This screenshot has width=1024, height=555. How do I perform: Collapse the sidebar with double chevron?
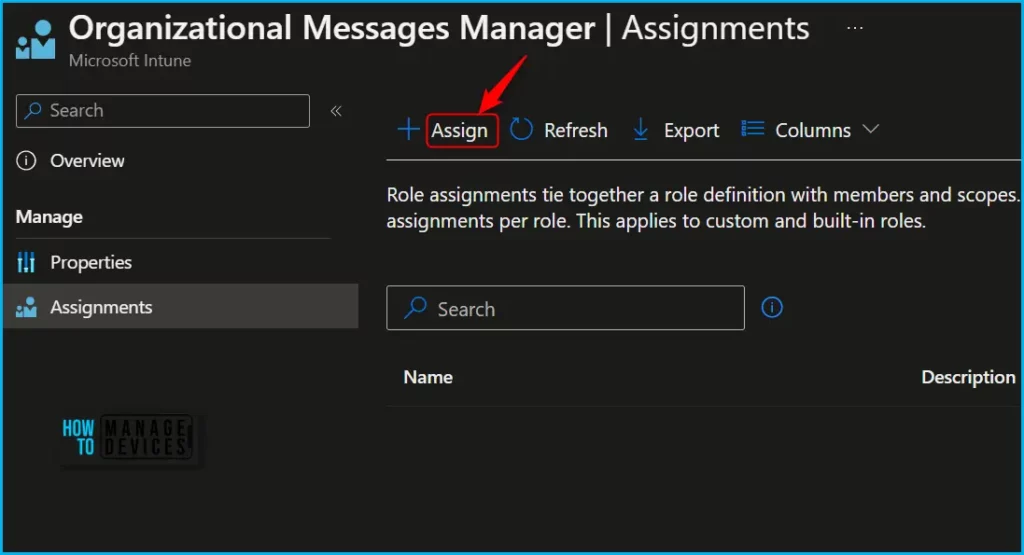click(x=336, y=111)
